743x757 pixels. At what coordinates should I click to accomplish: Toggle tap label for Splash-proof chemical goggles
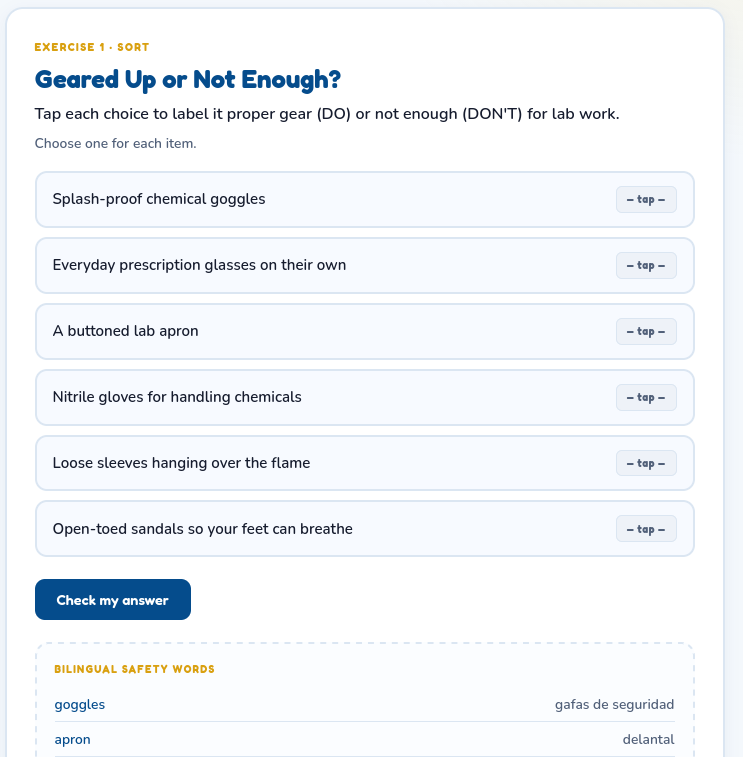click(646, 199)
